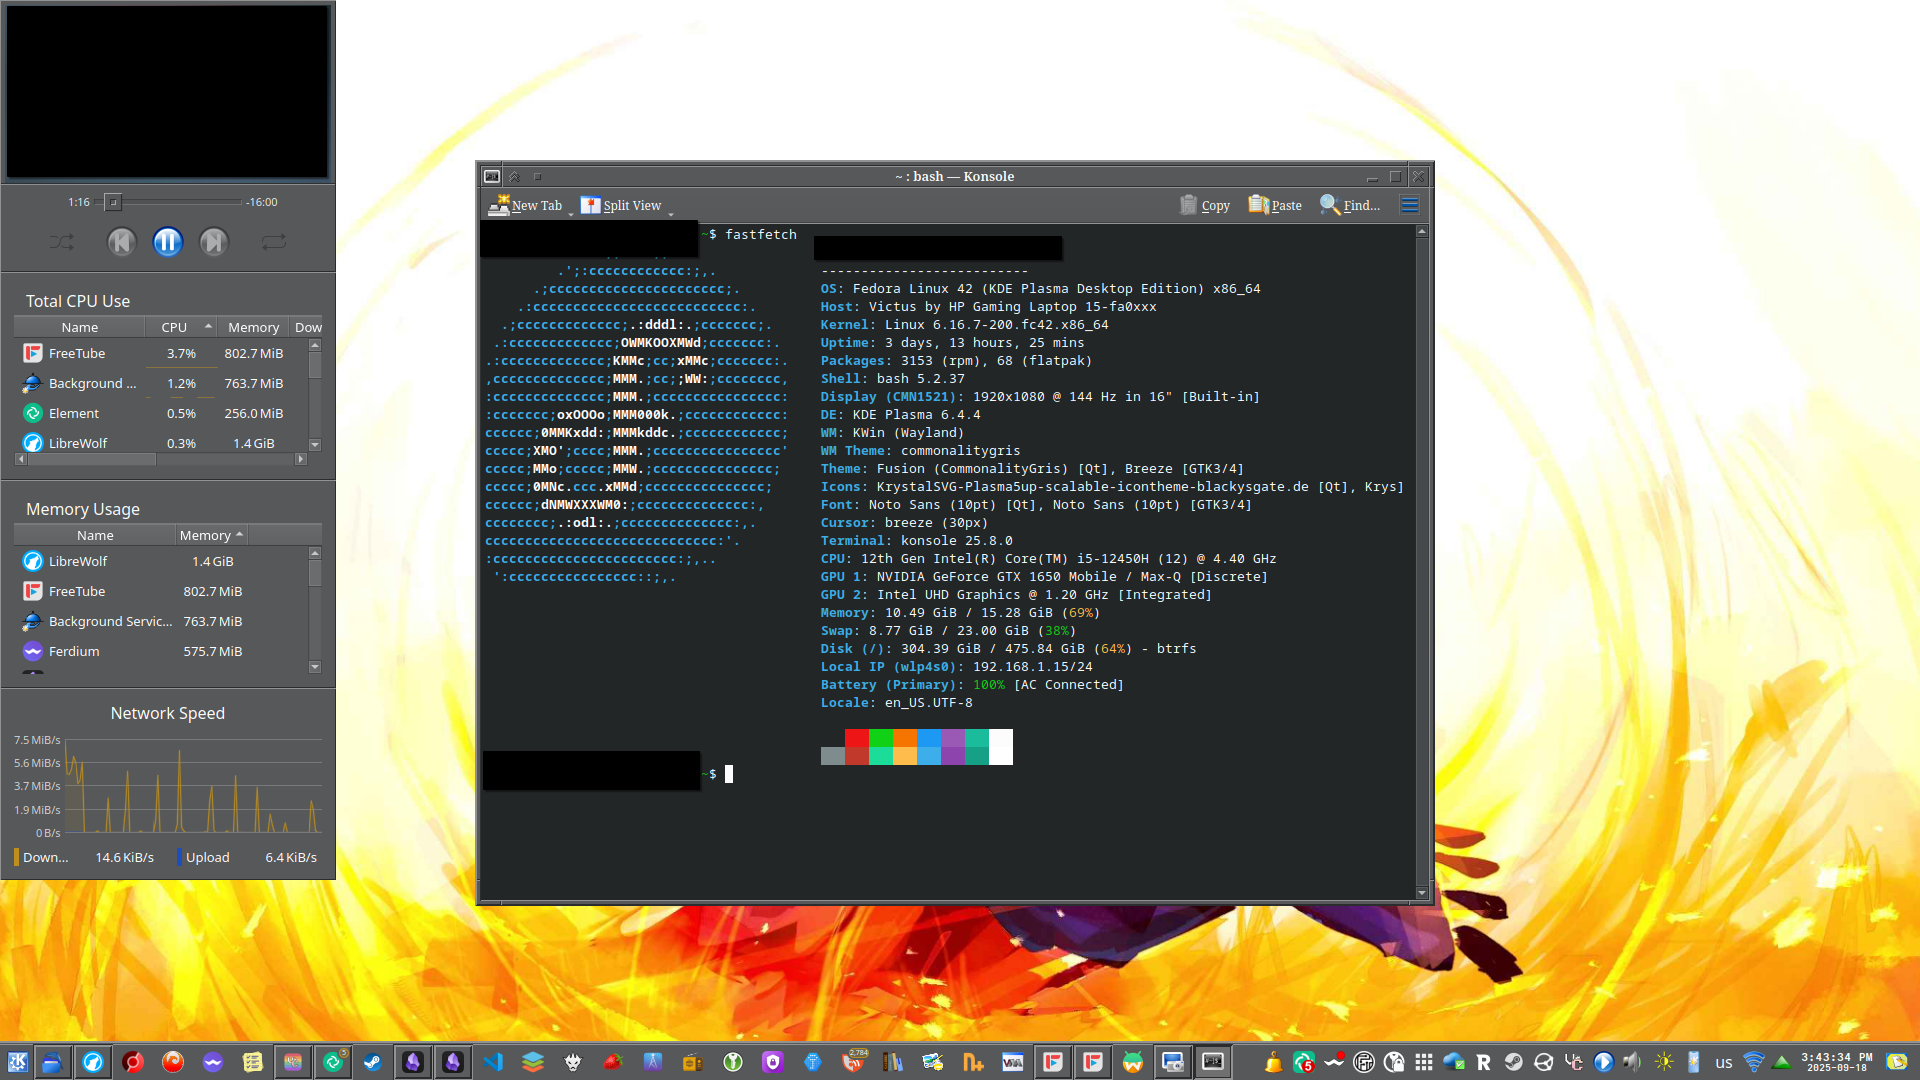
Task: Click the keep-above icon in Konsole titlebar
Action: point(514,176)
